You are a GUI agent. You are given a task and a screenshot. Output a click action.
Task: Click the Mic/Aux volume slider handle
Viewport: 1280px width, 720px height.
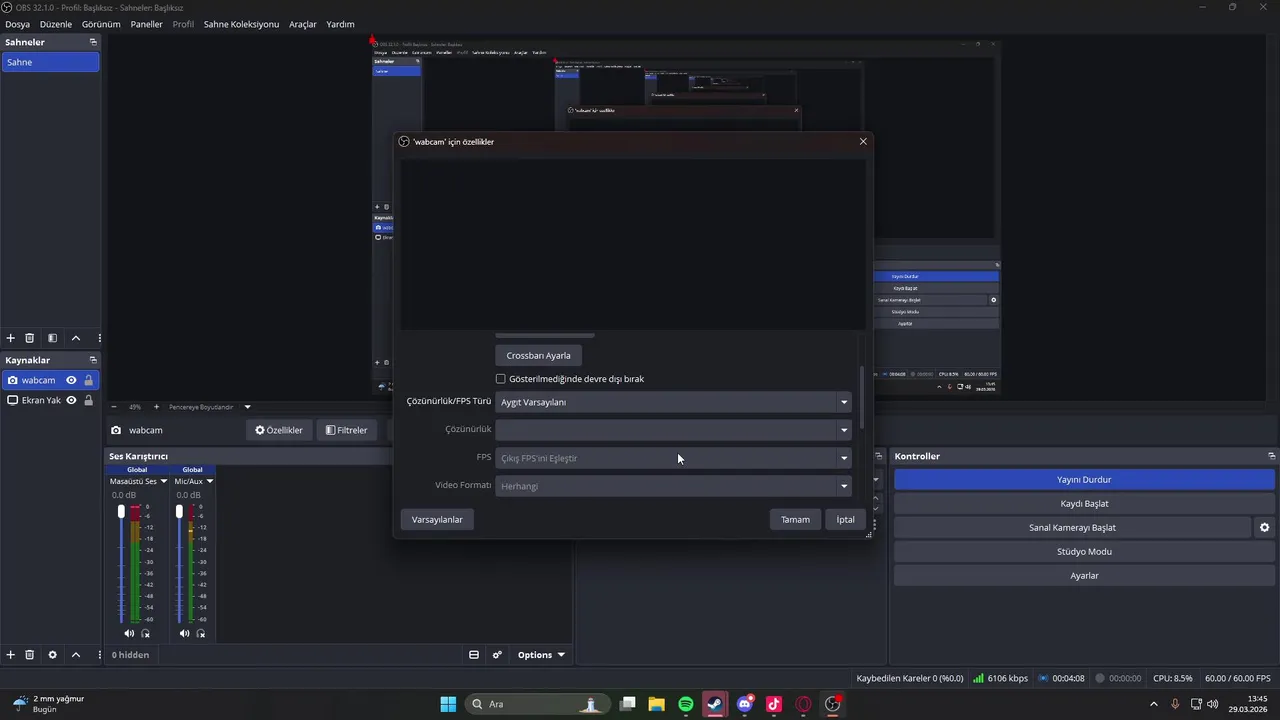(x=180, y=511)
